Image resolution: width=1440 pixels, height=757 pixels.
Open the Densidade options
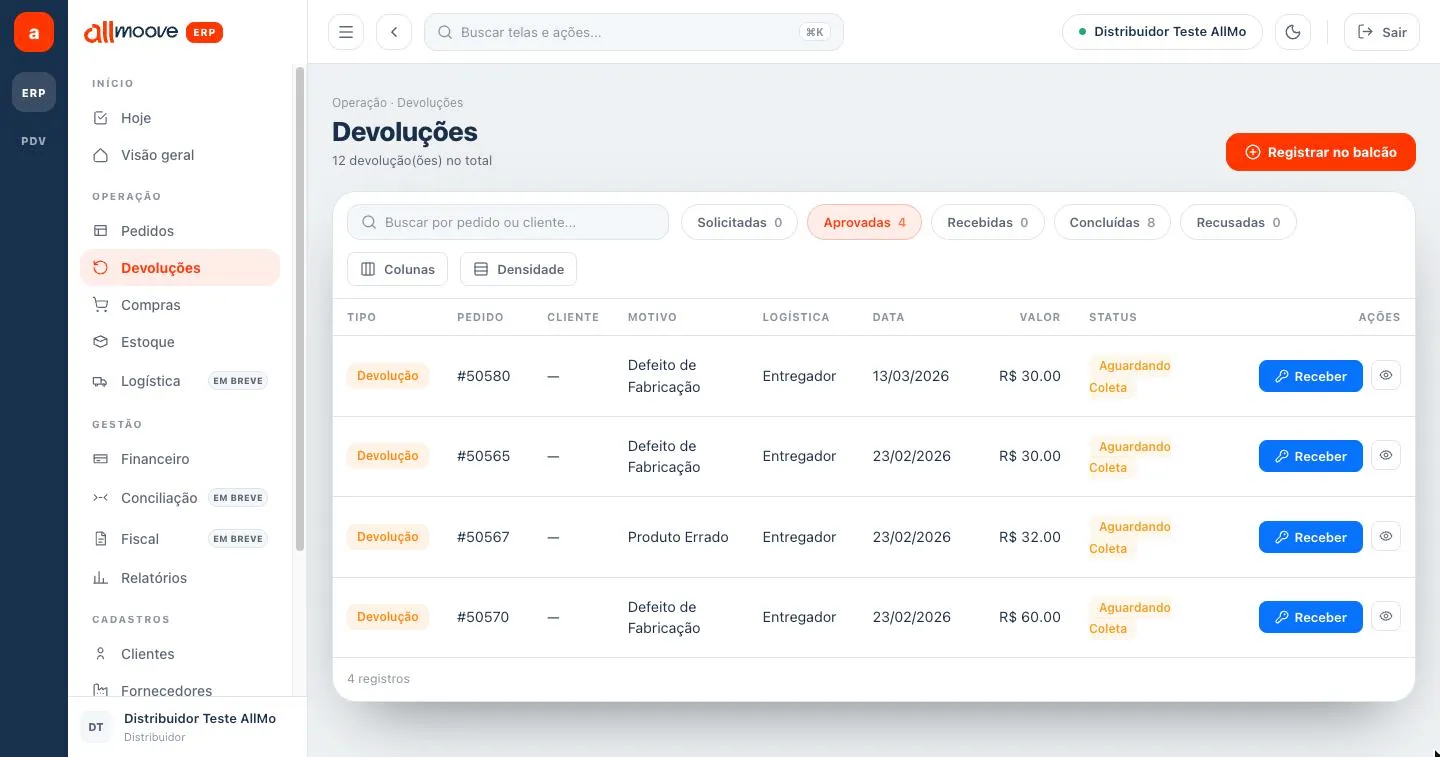point(518,269)
